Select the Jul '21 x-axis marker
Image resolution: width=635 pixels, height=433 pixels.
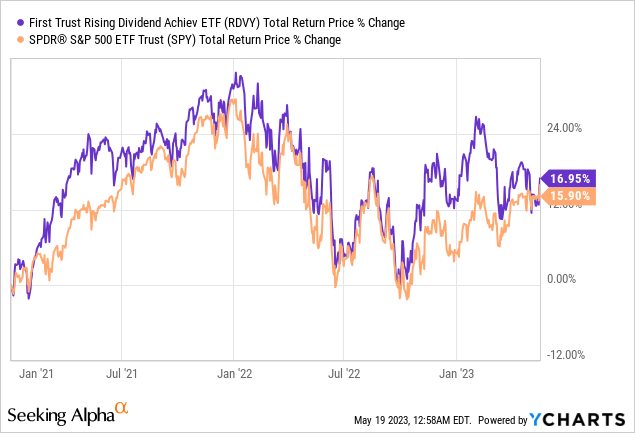(122, 374)
